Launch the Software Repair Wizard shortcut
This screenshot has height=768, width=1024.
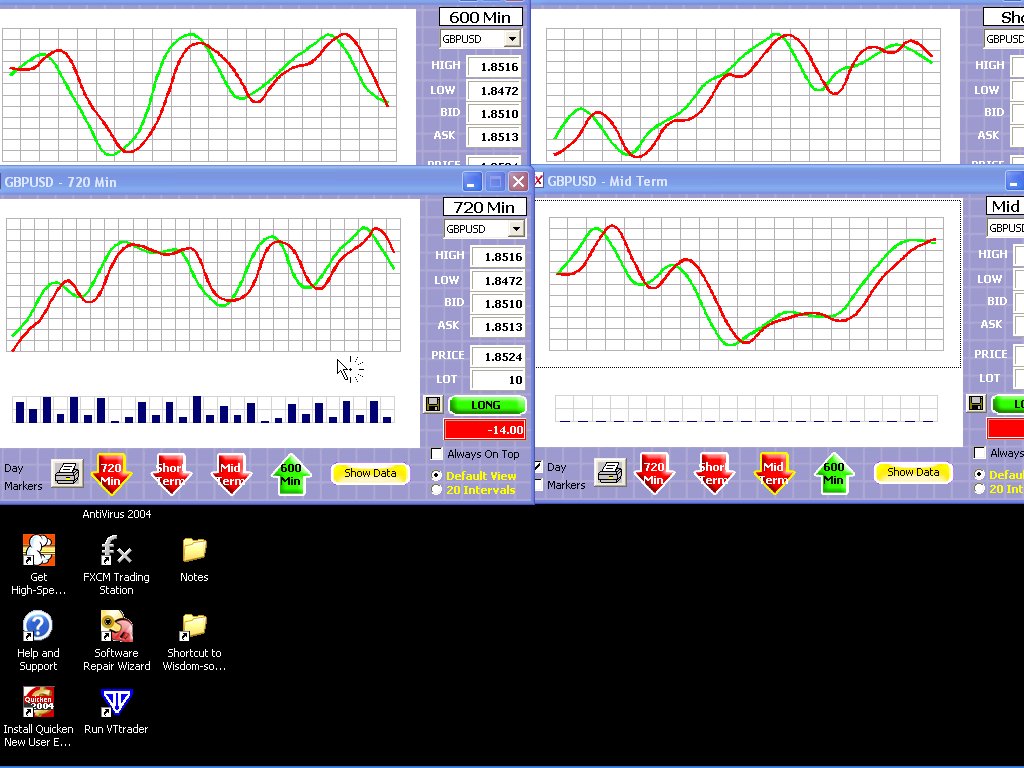pos(116,641)
